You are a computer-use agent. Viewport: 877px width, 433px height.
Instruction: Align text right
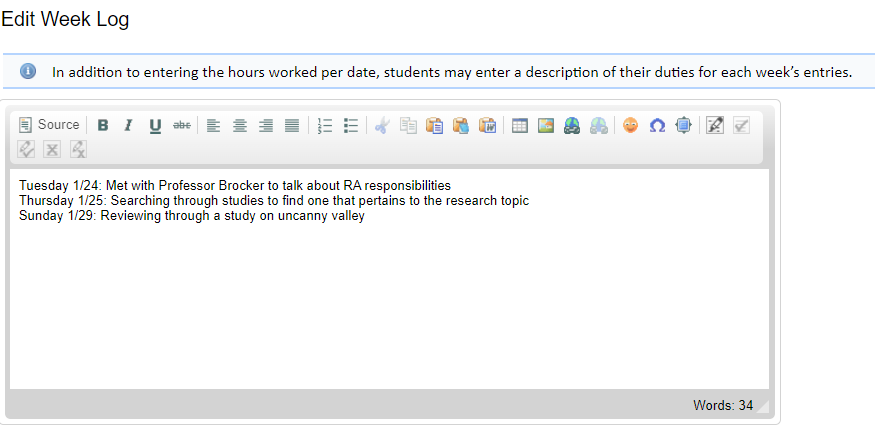pyautogui.click(x=266, y=125)
